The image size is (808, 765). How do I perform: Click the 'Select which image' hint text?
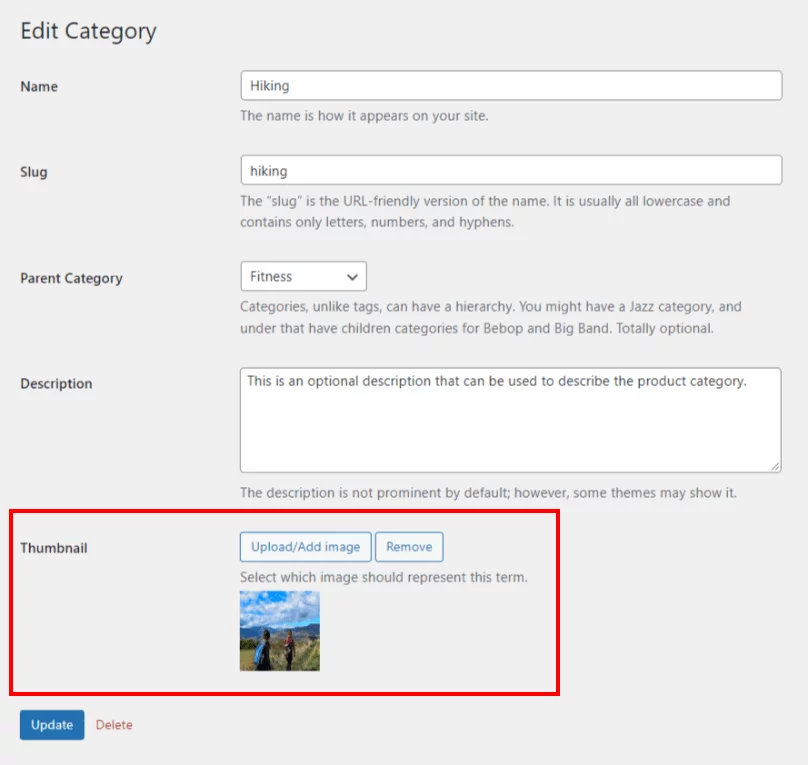[x=383, y=577]
